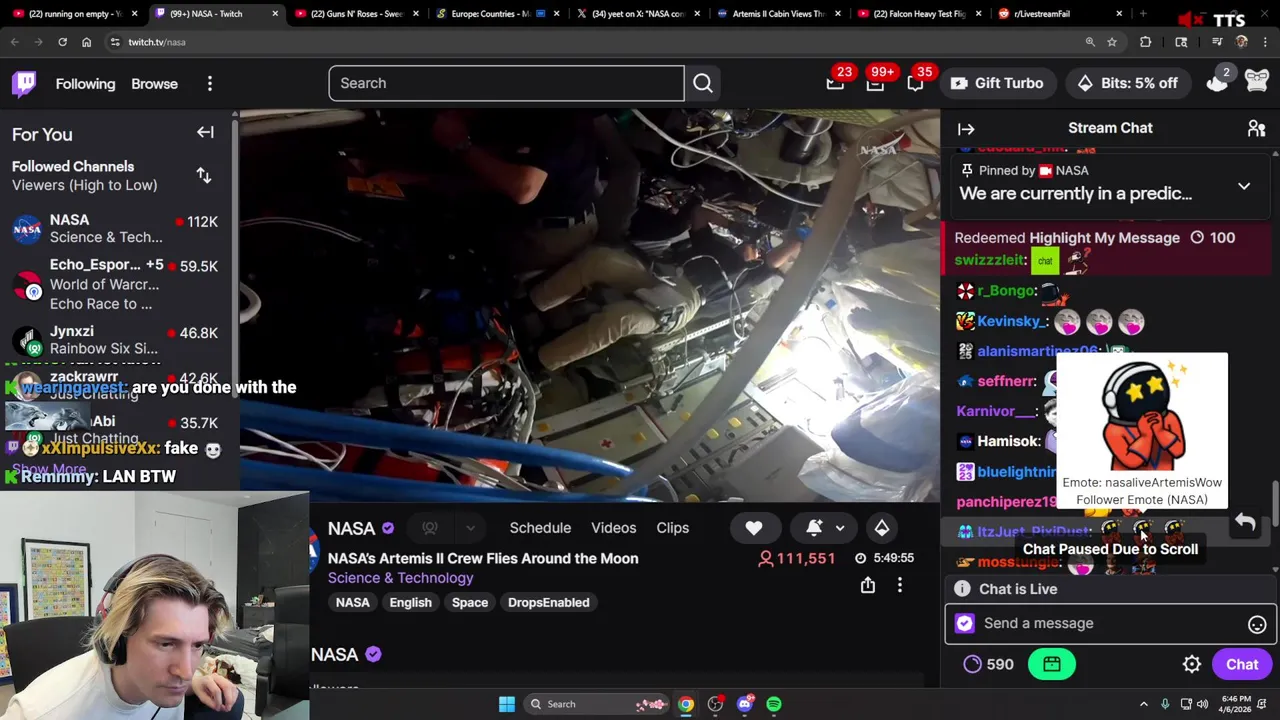This screenshot has width=1280, height=720.
Task: Open the chat community users list icon
Action: pos(1256,128)
